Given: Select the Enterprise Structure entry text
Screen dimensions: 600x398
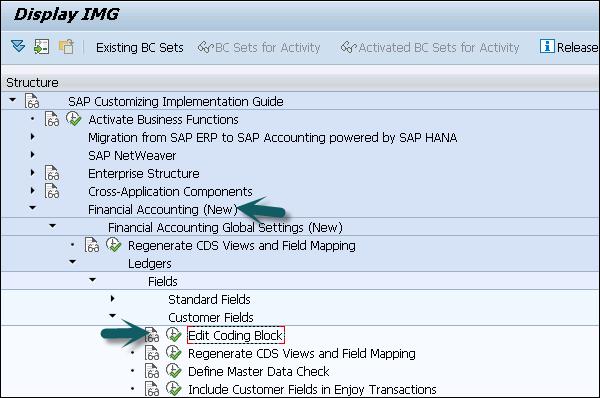Looking at the screenshot, I should 143,173.
